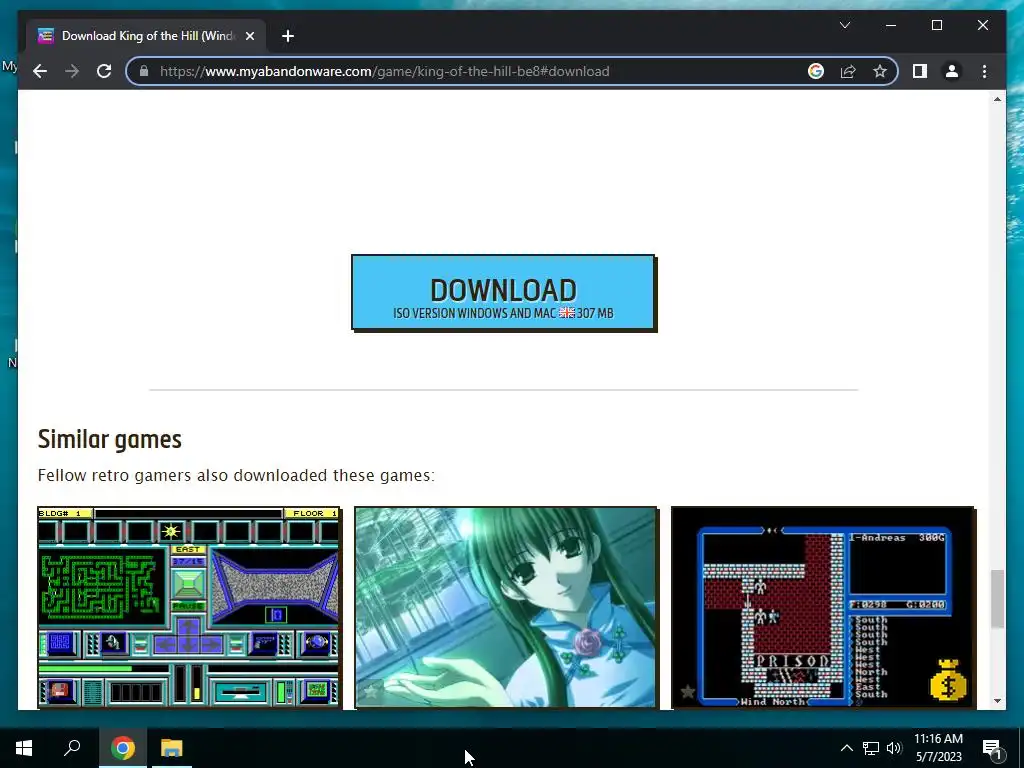Image resolution: width=1024 pixels, height=768 pixels.
Task: Select the Download King of the Hill tab
Action: [147, 36]
